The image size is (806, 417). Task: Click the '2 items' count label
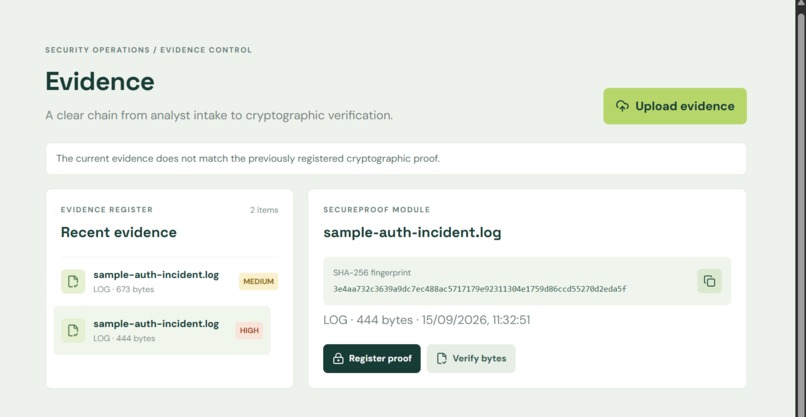click(264, 210)
